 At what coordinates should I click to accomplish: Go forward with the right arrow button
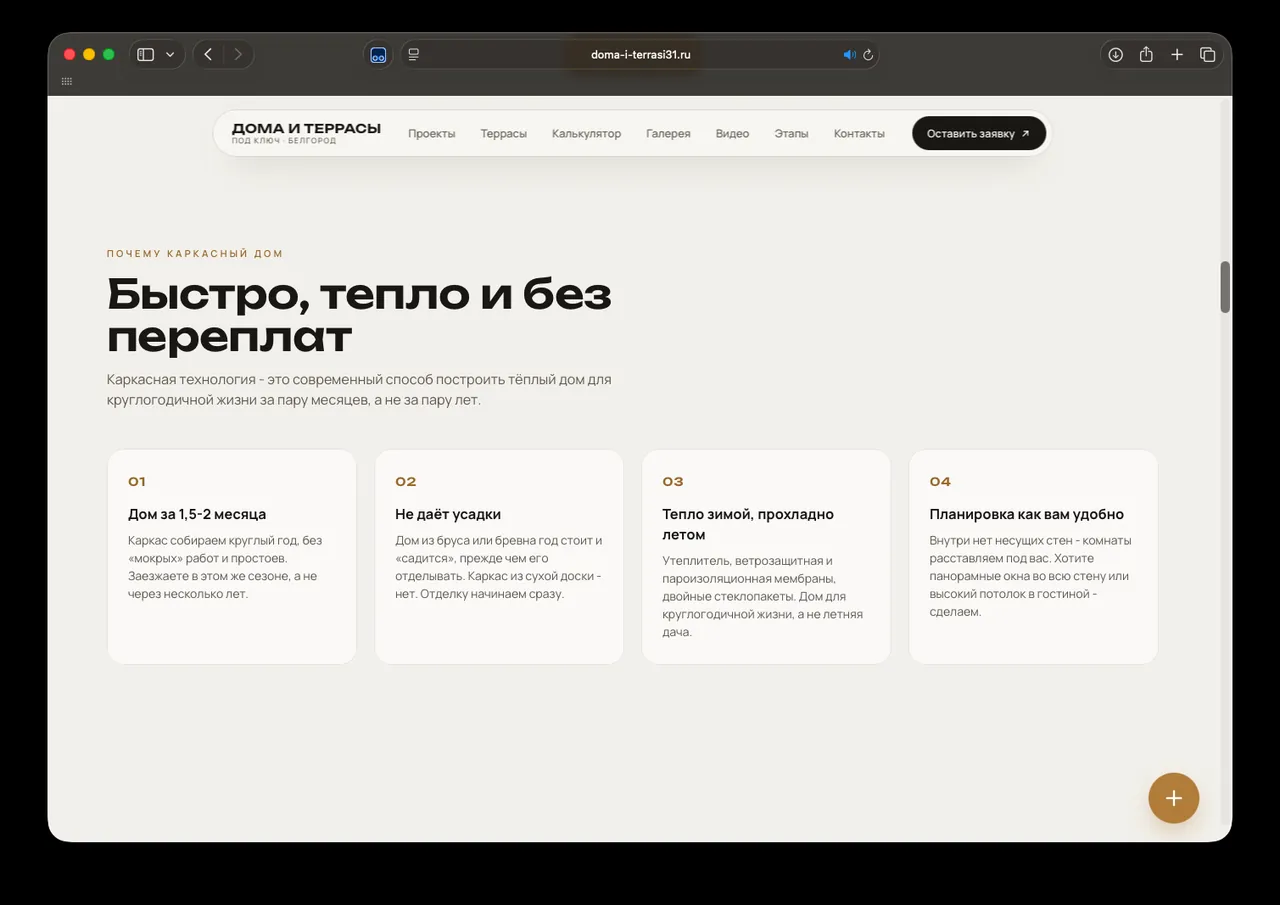tap(238, 55)
